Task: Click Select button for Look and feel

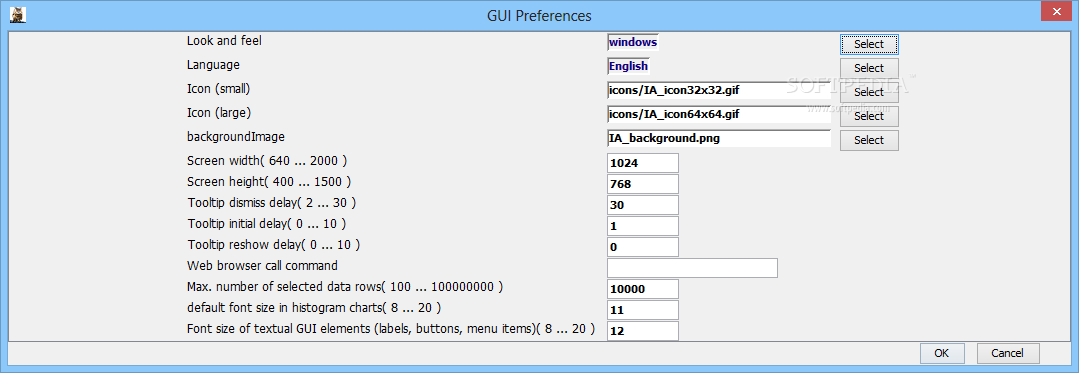Action: pyautogui.click(x=869, y=44)
